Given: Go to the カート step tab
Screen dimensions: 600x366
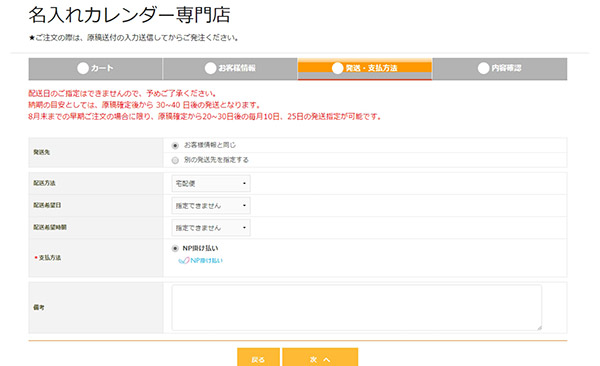Looking at the screenshot, I should 95,69.
